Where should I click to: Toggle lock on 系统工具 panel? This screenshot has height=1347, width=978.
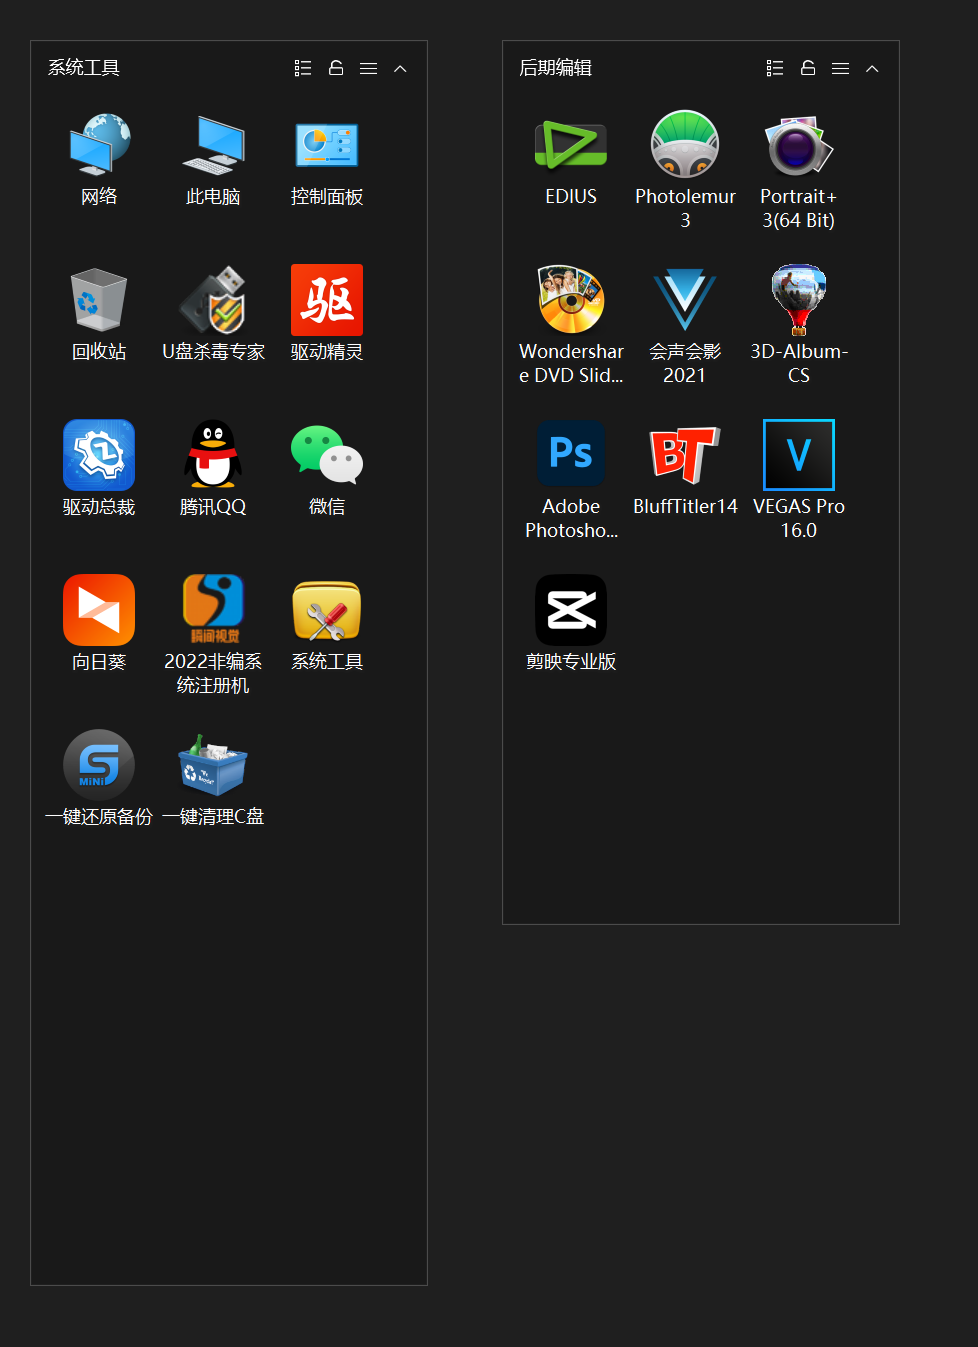pyautogui.click(x=336, y=68)
